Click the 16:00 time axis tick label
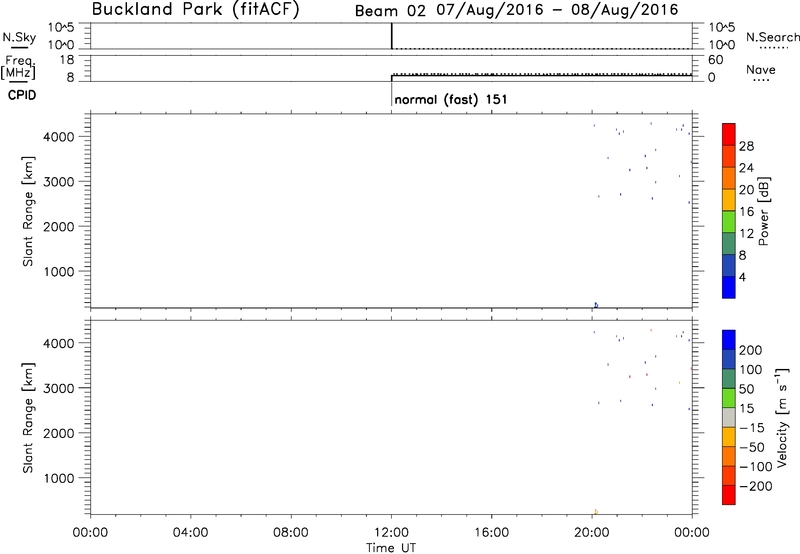This screenshot has width=800, height=554. [491, 533]
